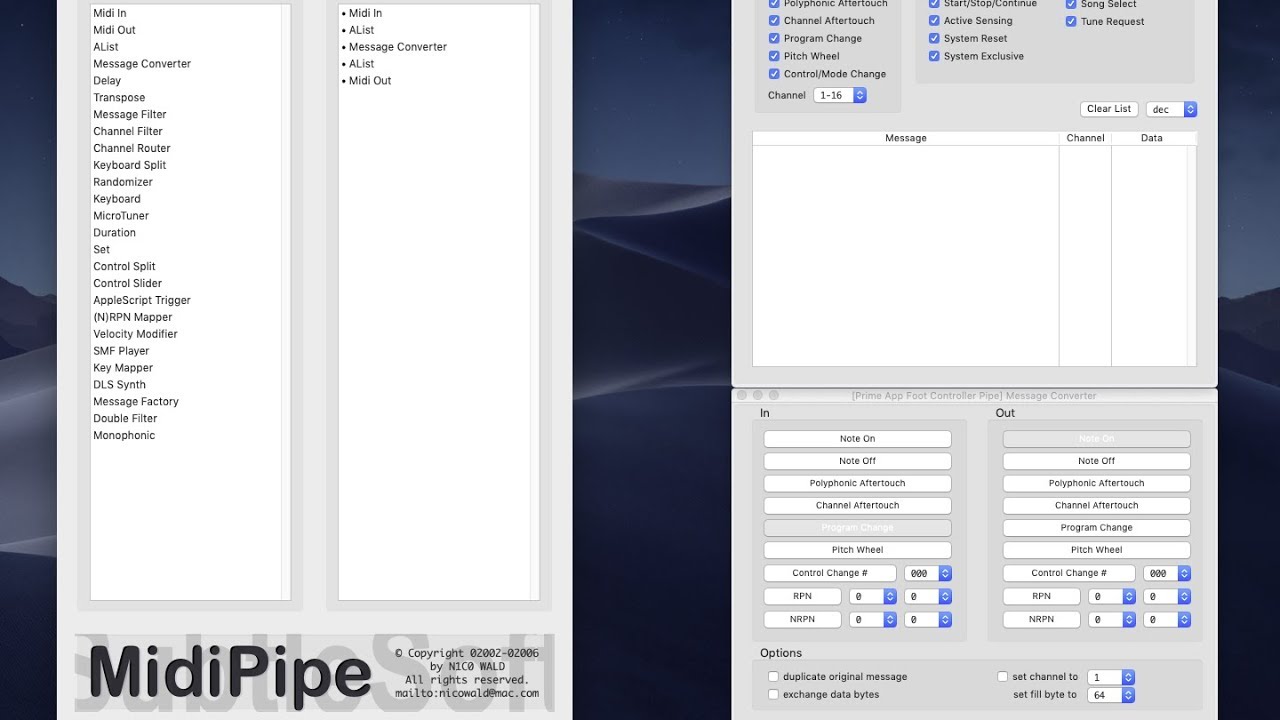
Task: Open the Channel 1-16 dropdown
Action: pos(840,95)
